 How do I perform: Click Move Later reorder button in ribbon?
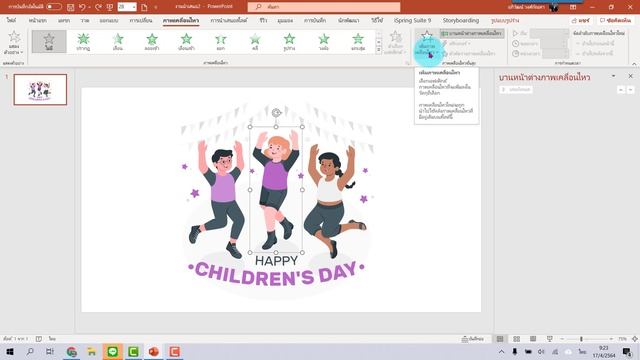(594, 53)
